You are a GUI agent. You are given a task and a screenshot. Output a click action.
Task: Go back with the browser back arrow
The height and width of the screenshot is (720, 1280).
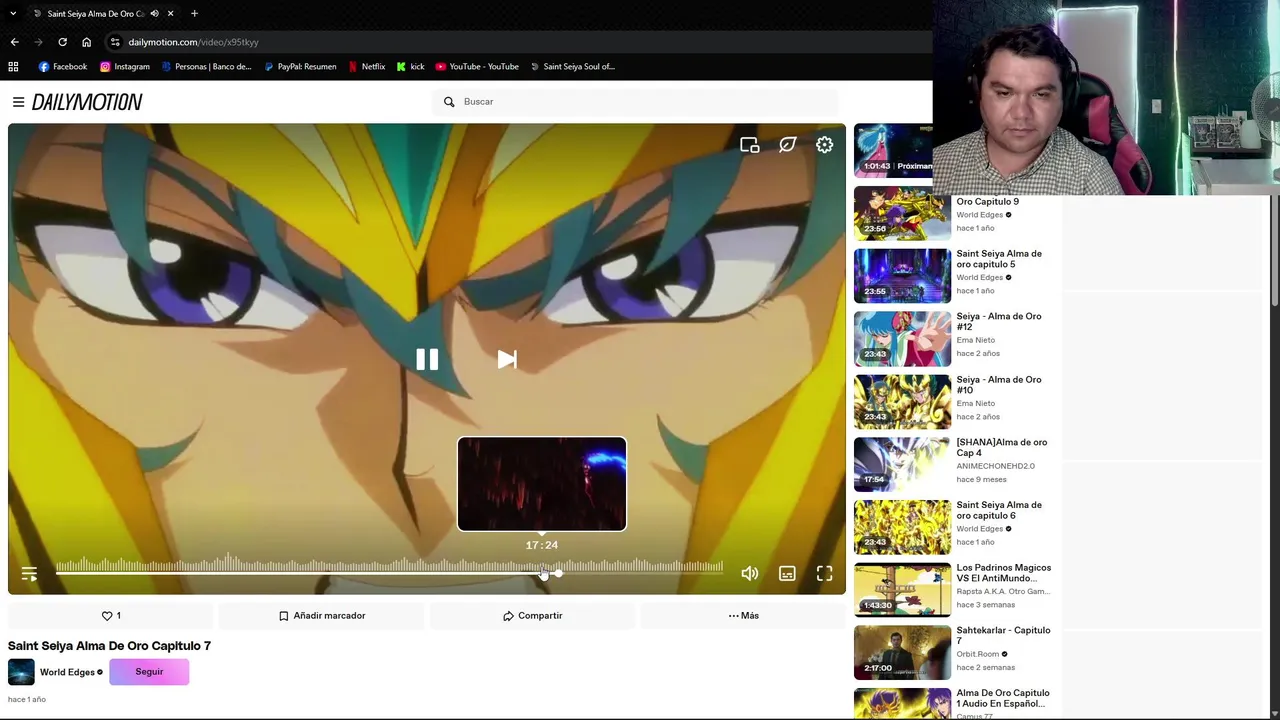point(14,42)
